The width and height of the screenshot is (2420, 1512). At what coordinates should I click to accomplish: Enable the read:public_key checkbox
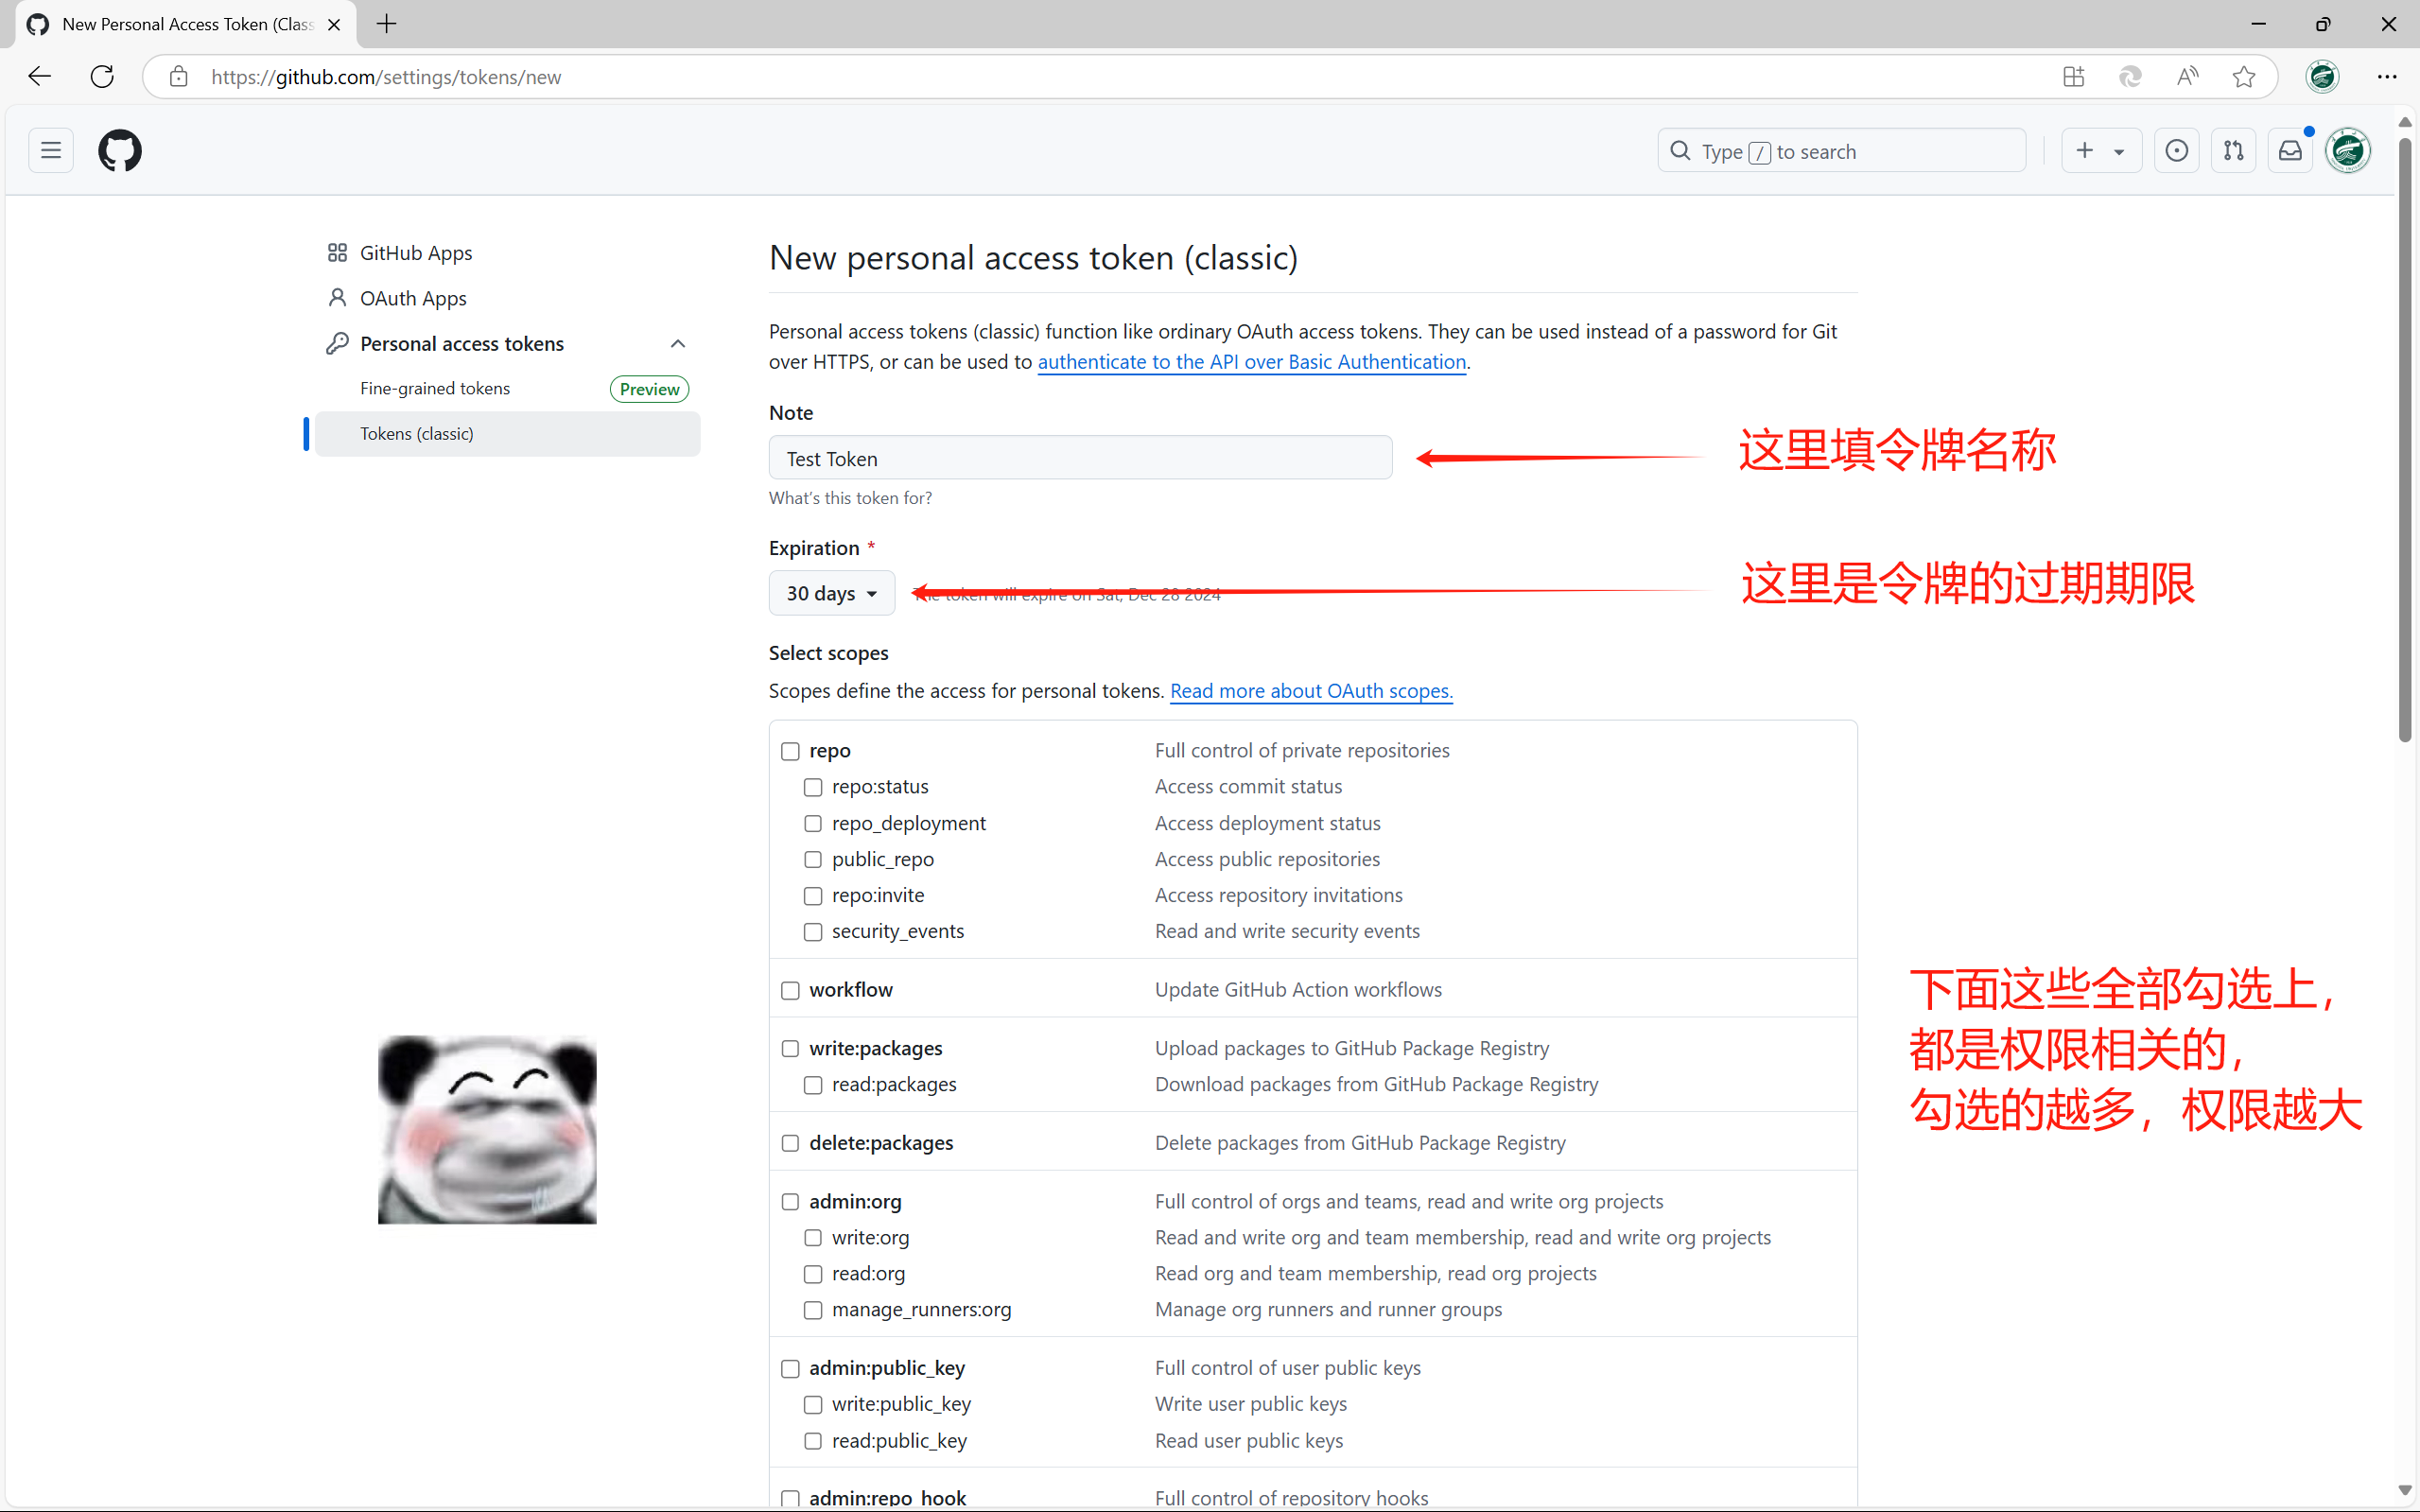pyautogui.click(x=813, y=1441)
